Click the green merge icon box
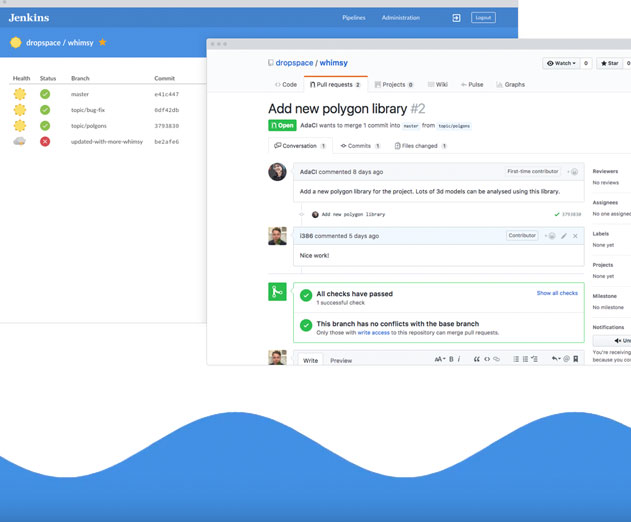 pos(277,292)
